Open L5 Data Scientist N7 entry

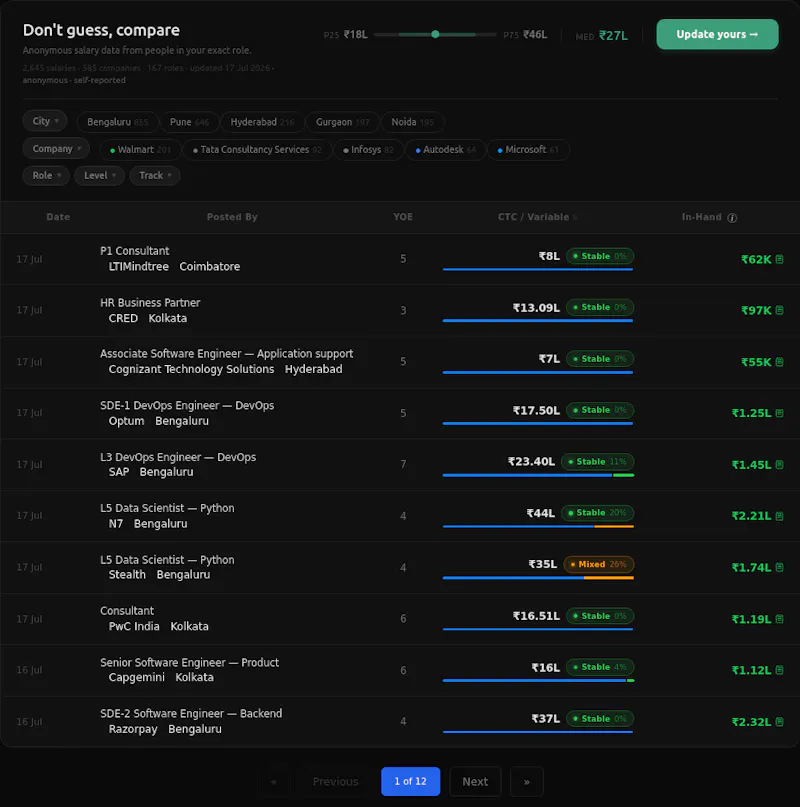(399, 516)
